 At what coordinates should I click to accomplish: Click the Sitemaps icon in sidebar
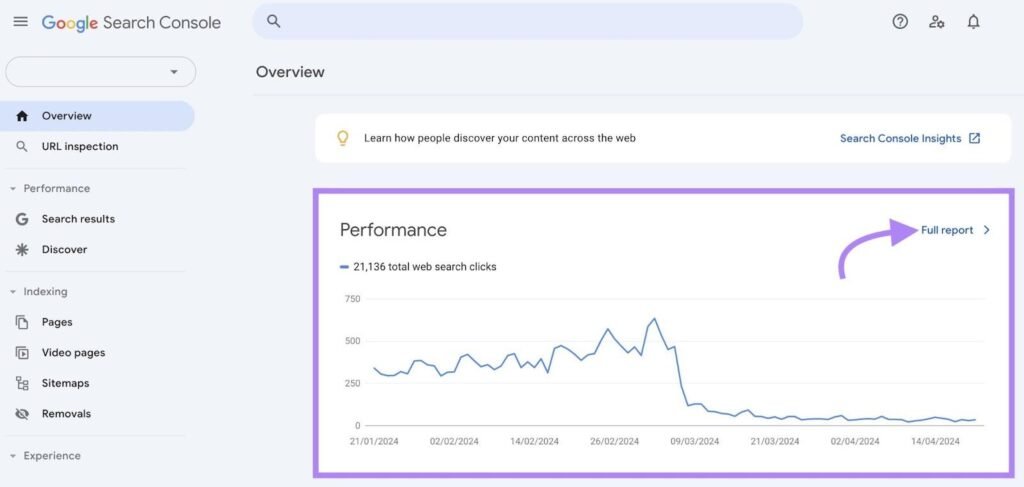point(22,383)
